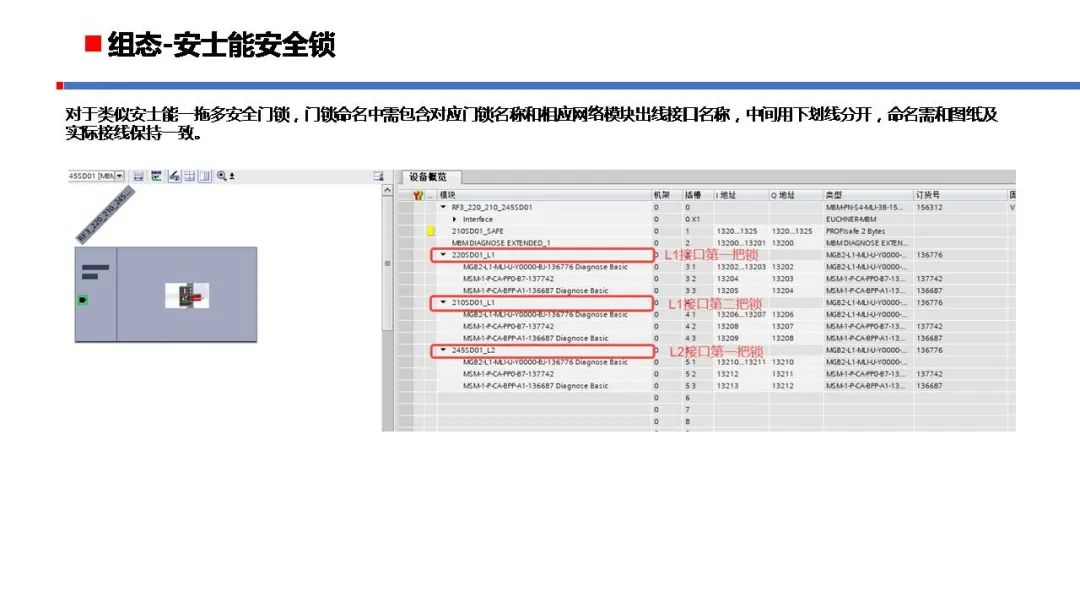The height and width of the screenshot is (608, 1080).
Task: Toggle the column options box left of 模块 header
Action: [x=430, y=193]
